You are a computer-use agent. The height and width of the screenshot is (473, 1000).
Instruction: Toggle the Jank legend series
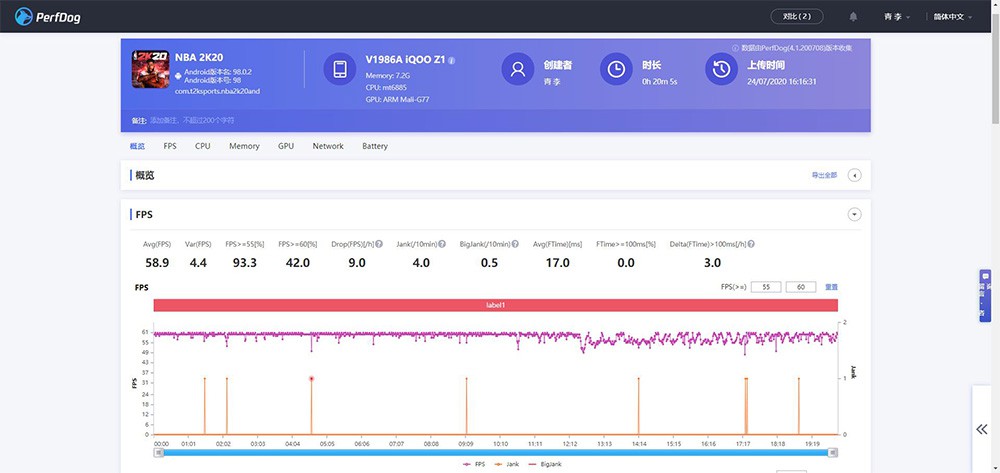click(x=506, y=465)
